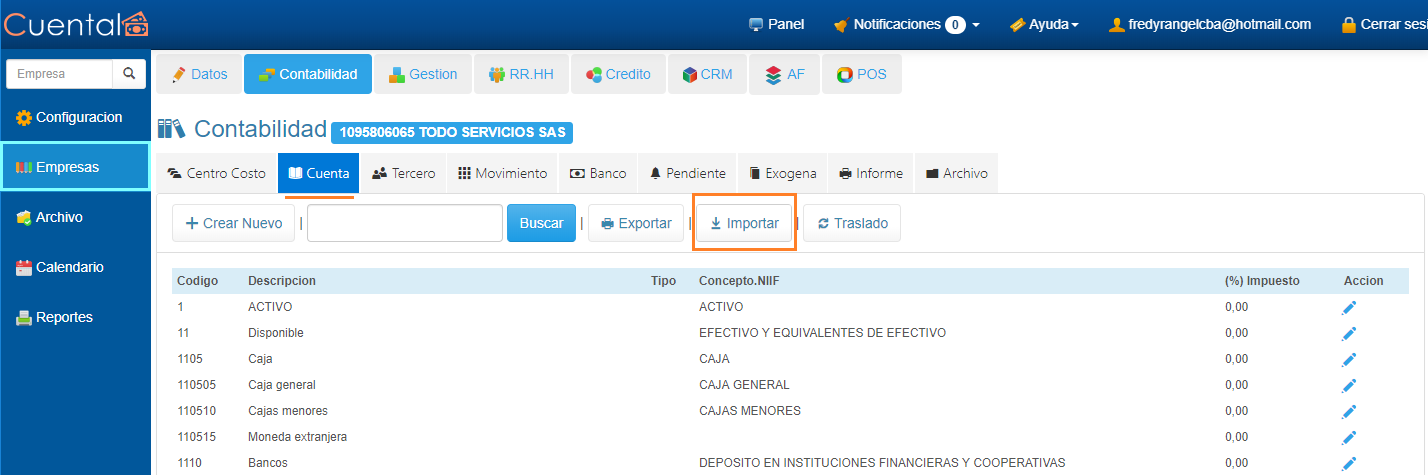Screen dimensions: 1428x475
Task: Click pencil icon for Cajas menores row
Action: click(1348, 412)
